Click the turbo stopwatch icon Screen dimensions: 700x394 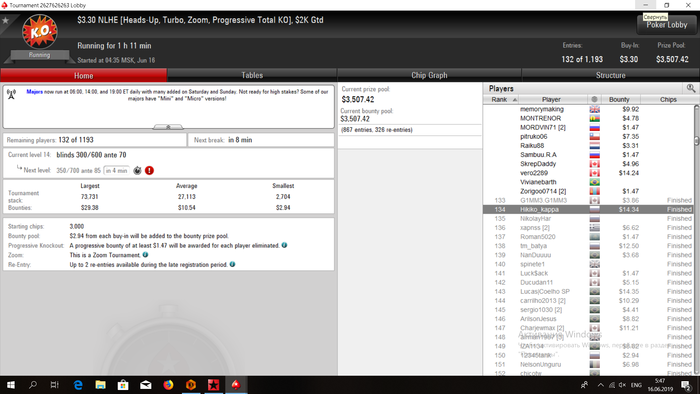tap(138, 170)
